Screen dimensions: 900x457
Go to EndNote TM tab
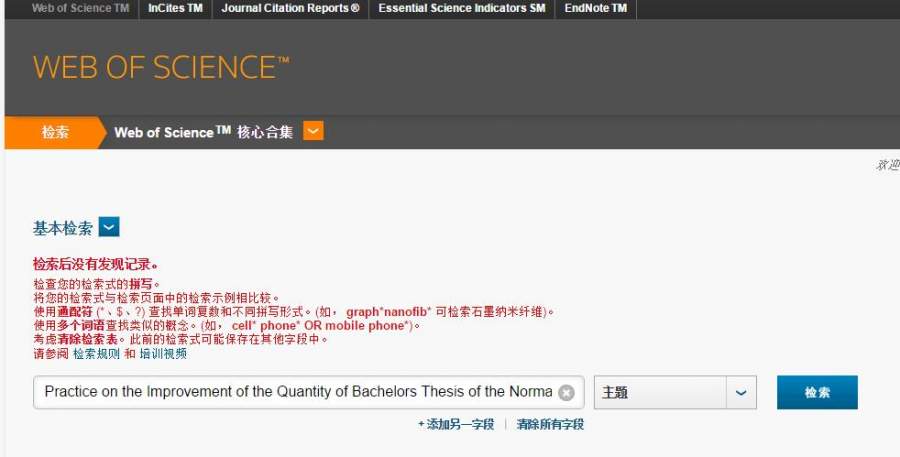[x=595, y=9]
